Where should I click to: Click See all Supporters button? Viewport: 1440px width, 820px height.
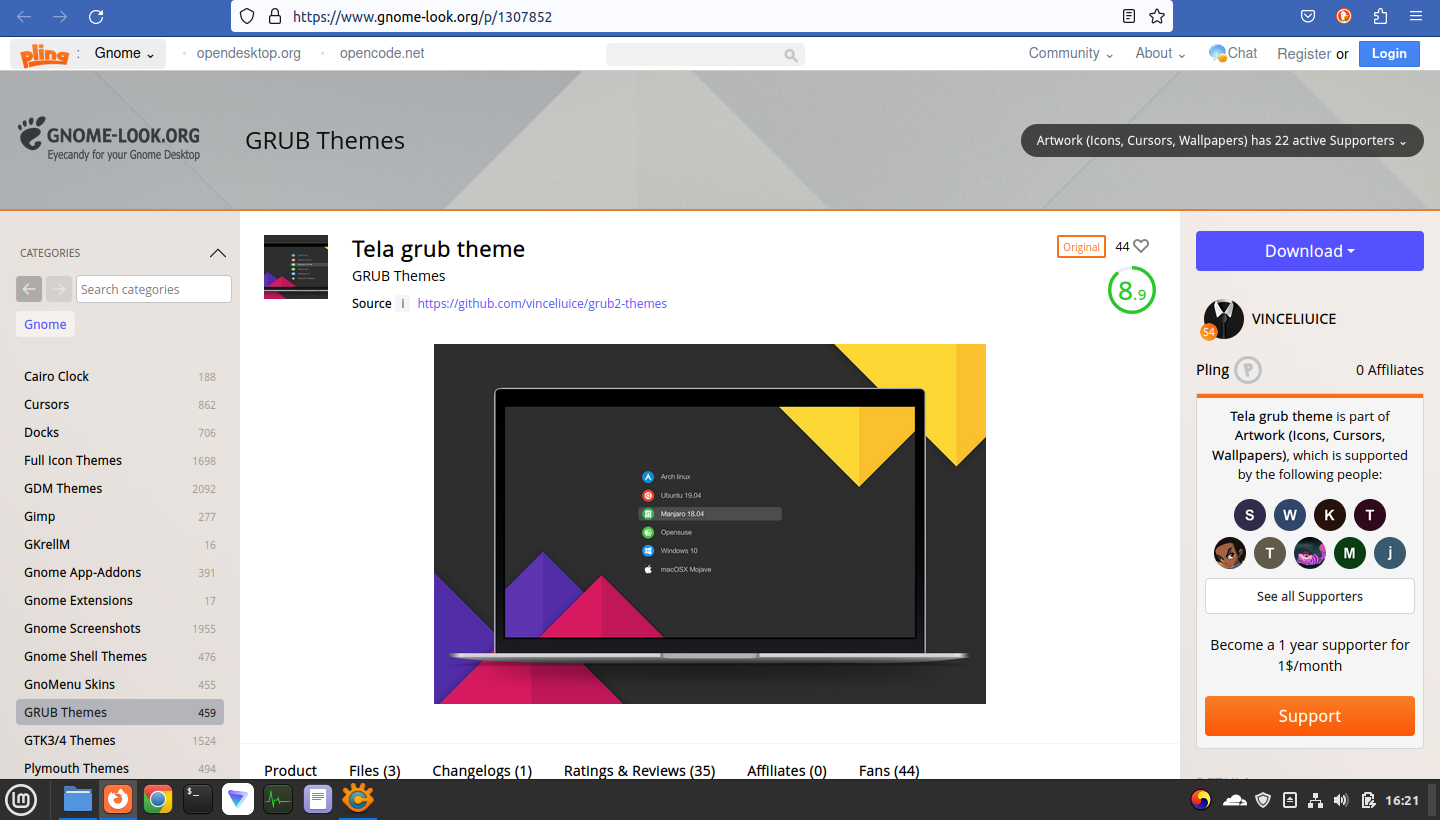[1310, 596]
